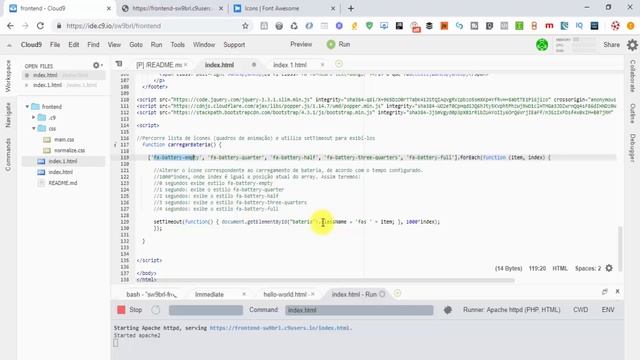Add new editor tab plus icon
The height and width of the screenshot is (360, 640).
coord(339,64)
